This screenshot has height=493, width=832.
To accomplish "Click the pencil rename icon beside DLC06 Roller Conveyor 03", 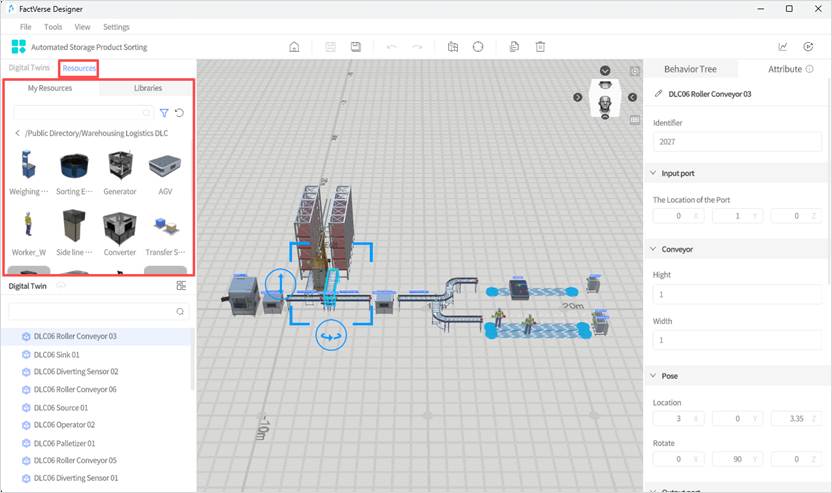I will point(658,94).
